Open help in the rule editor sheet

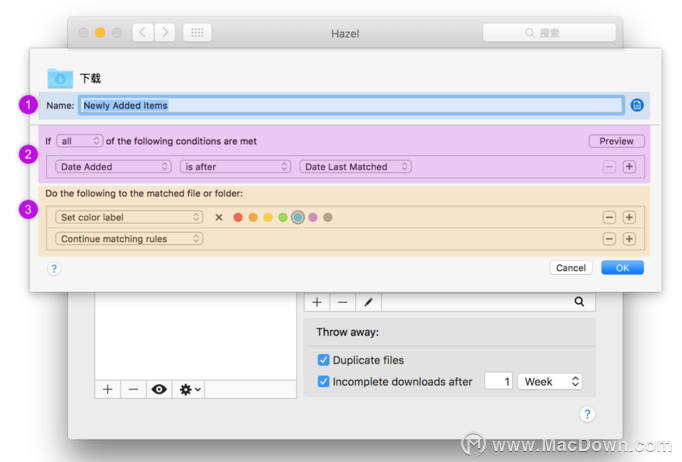click(x=54, y=269)
